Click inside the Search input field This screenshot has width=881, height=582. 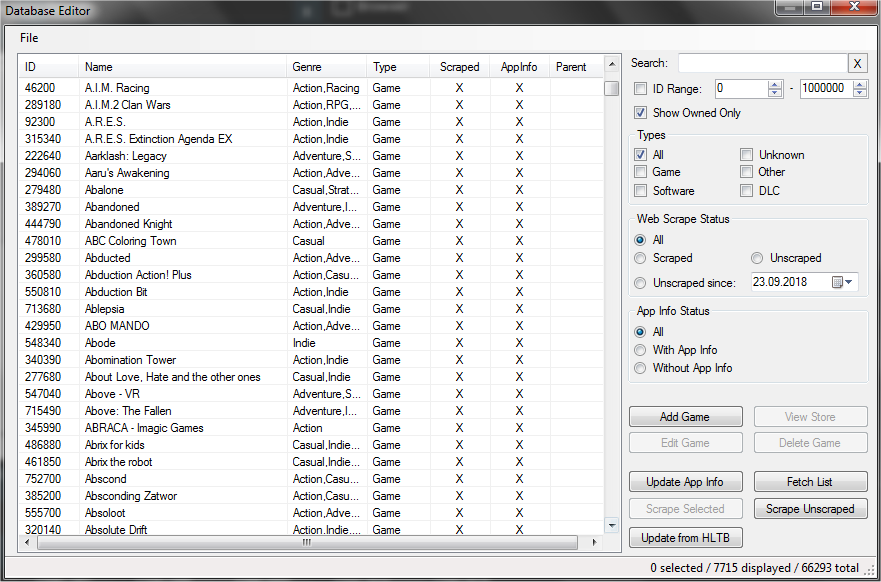pos(762,63)
